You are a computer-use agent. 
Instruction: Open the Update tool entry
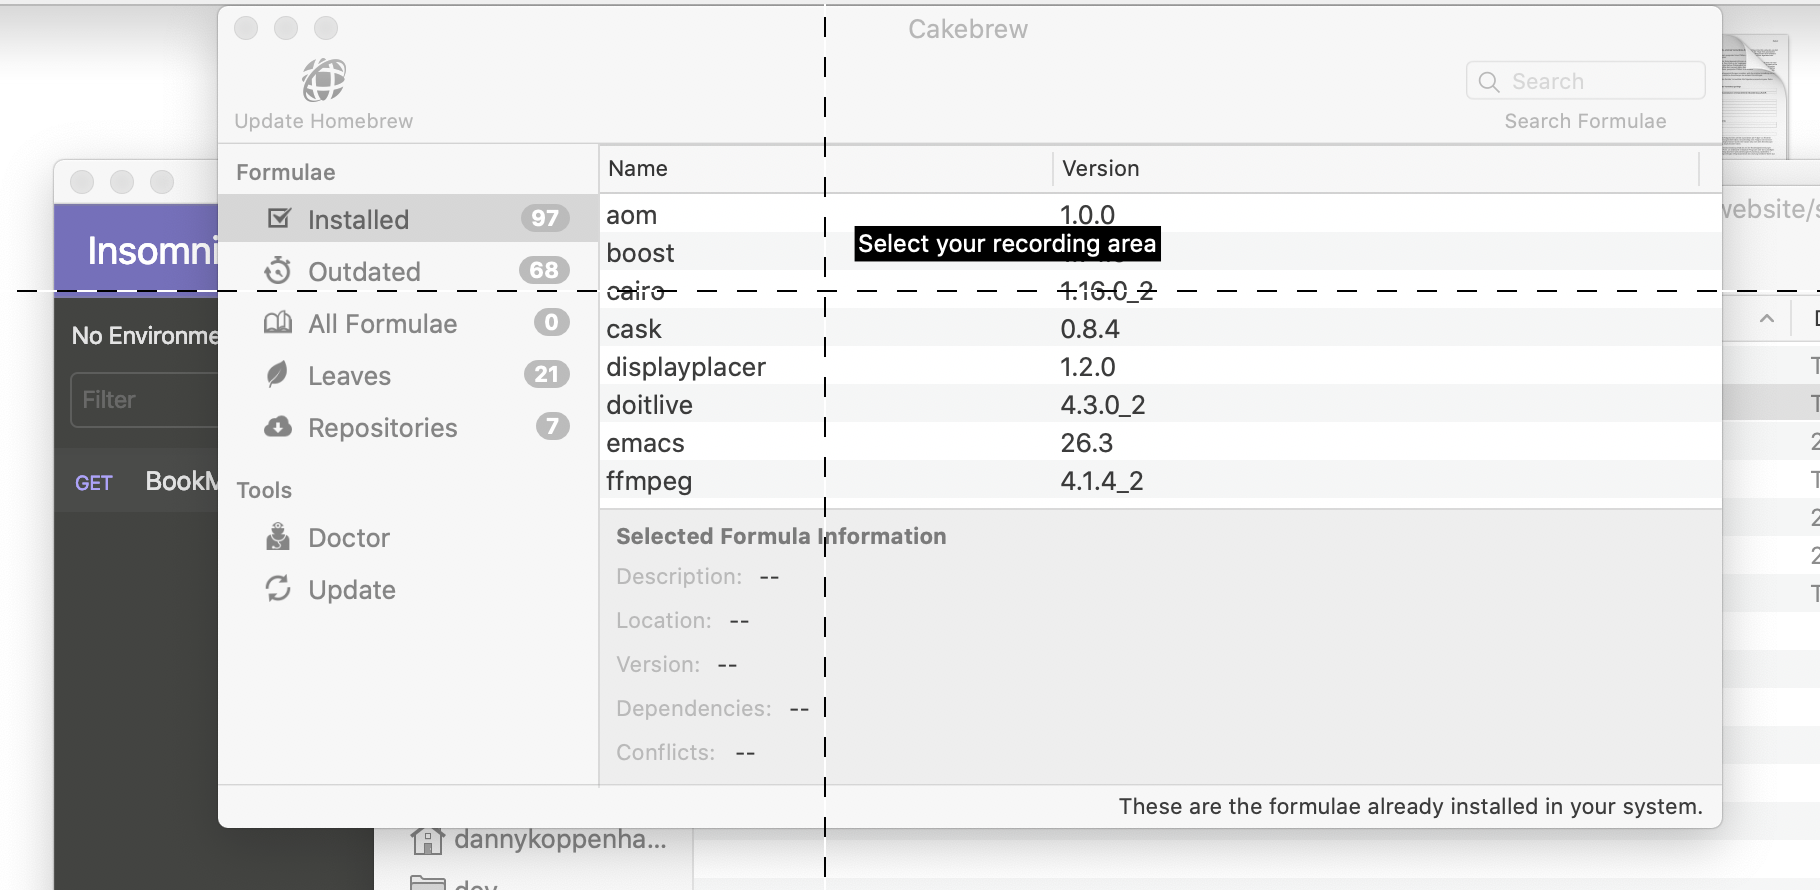click(x=408, y=590)
